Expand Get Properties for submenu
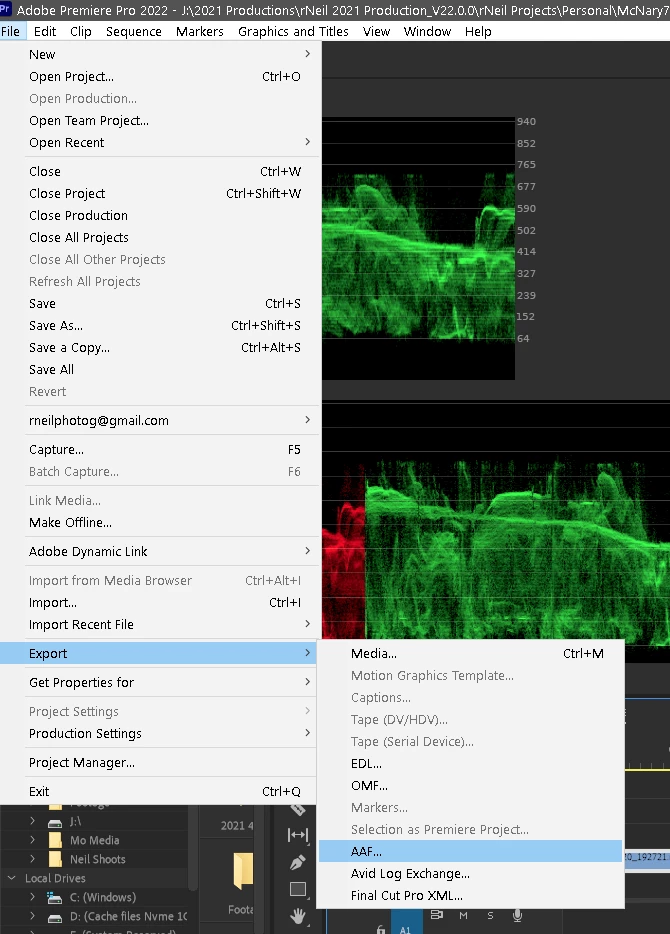670x934 pixels. point(307,682)
